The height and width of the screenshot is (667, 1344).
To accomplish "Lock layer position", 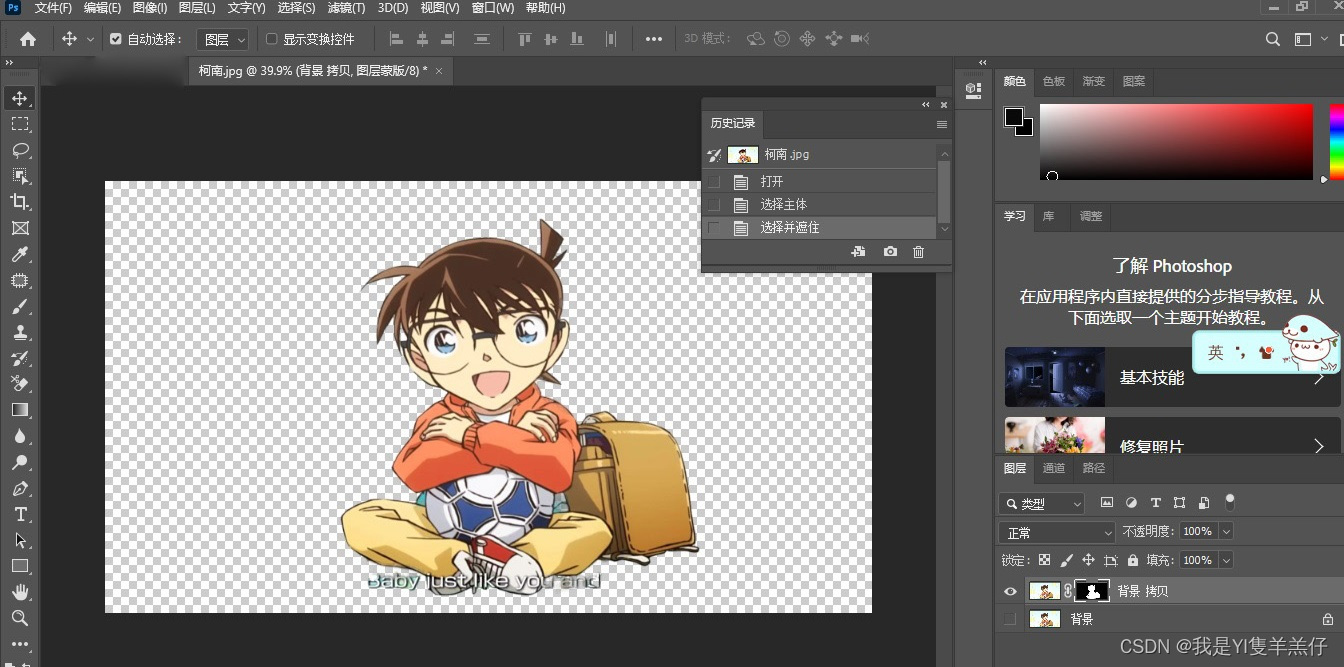I will (1089, 560).
